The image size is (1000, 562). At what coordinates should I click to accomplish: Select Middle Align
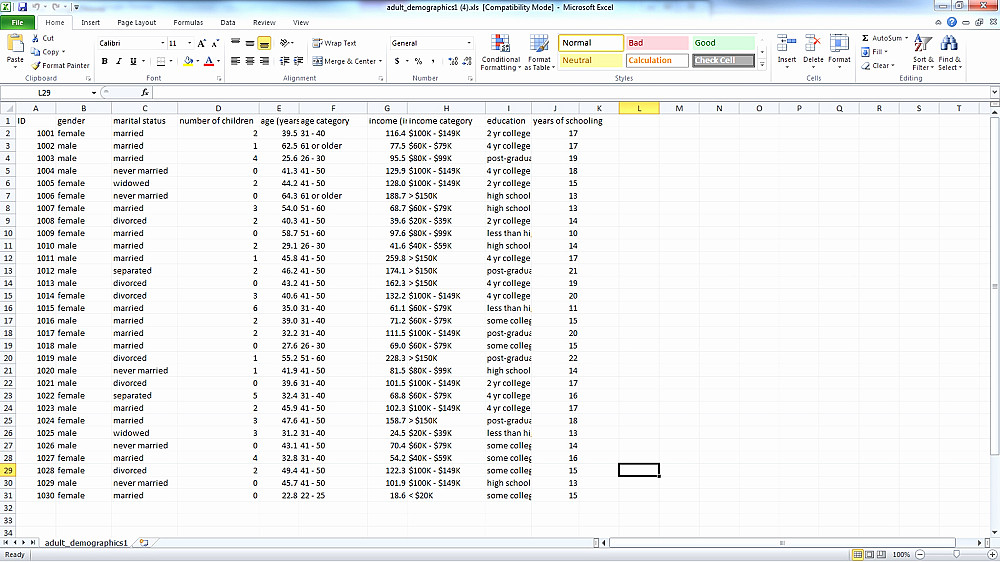pyautogui.click(x=250, y=43)
